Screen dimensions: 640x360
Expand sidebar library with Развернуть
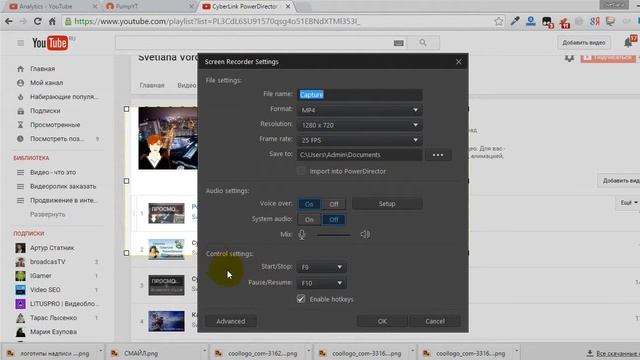point(47,214)
